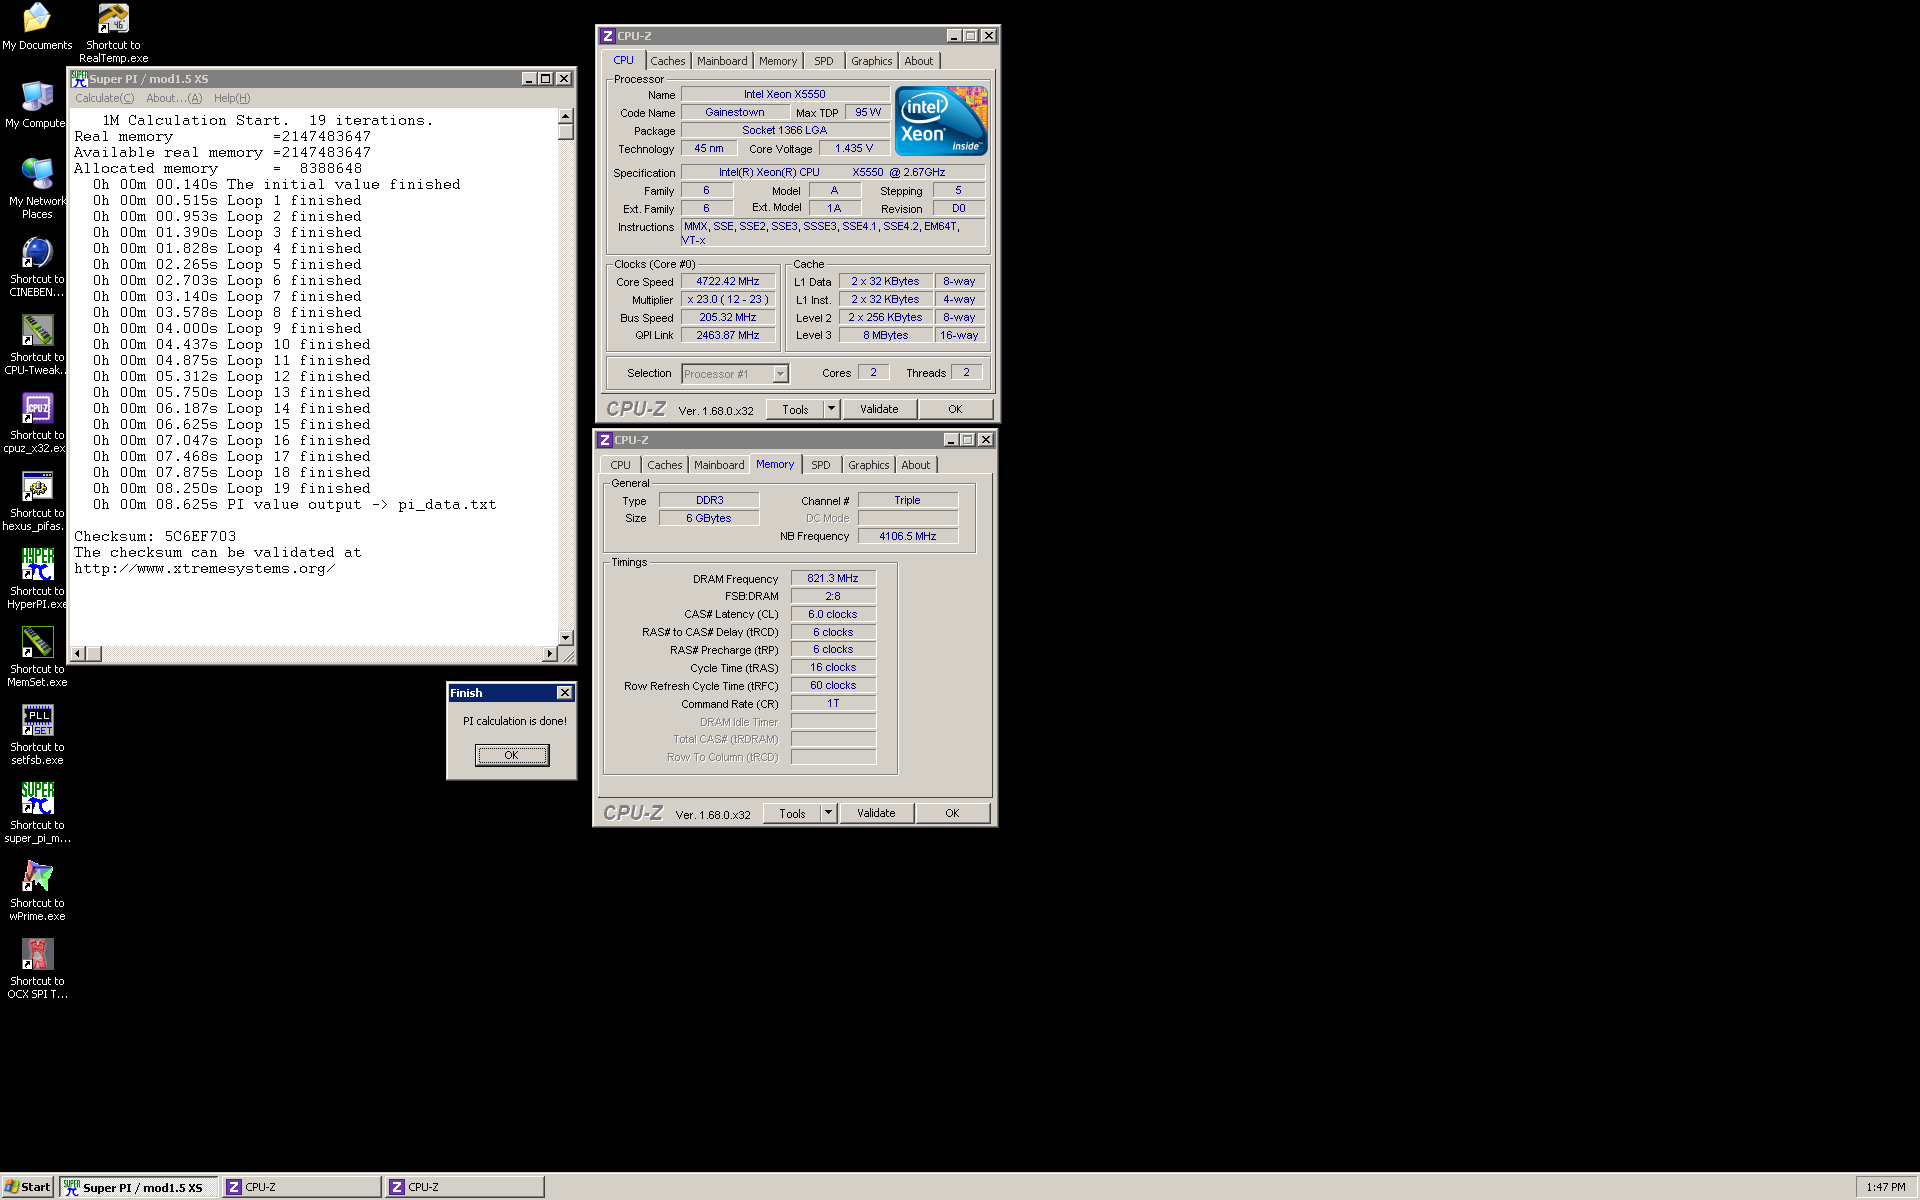The height and width of the screenshot is (1200, 1920).
Task: Click Validate button in bottom CPU-Z
Action: pyautogui.click(x=876, y=813)
